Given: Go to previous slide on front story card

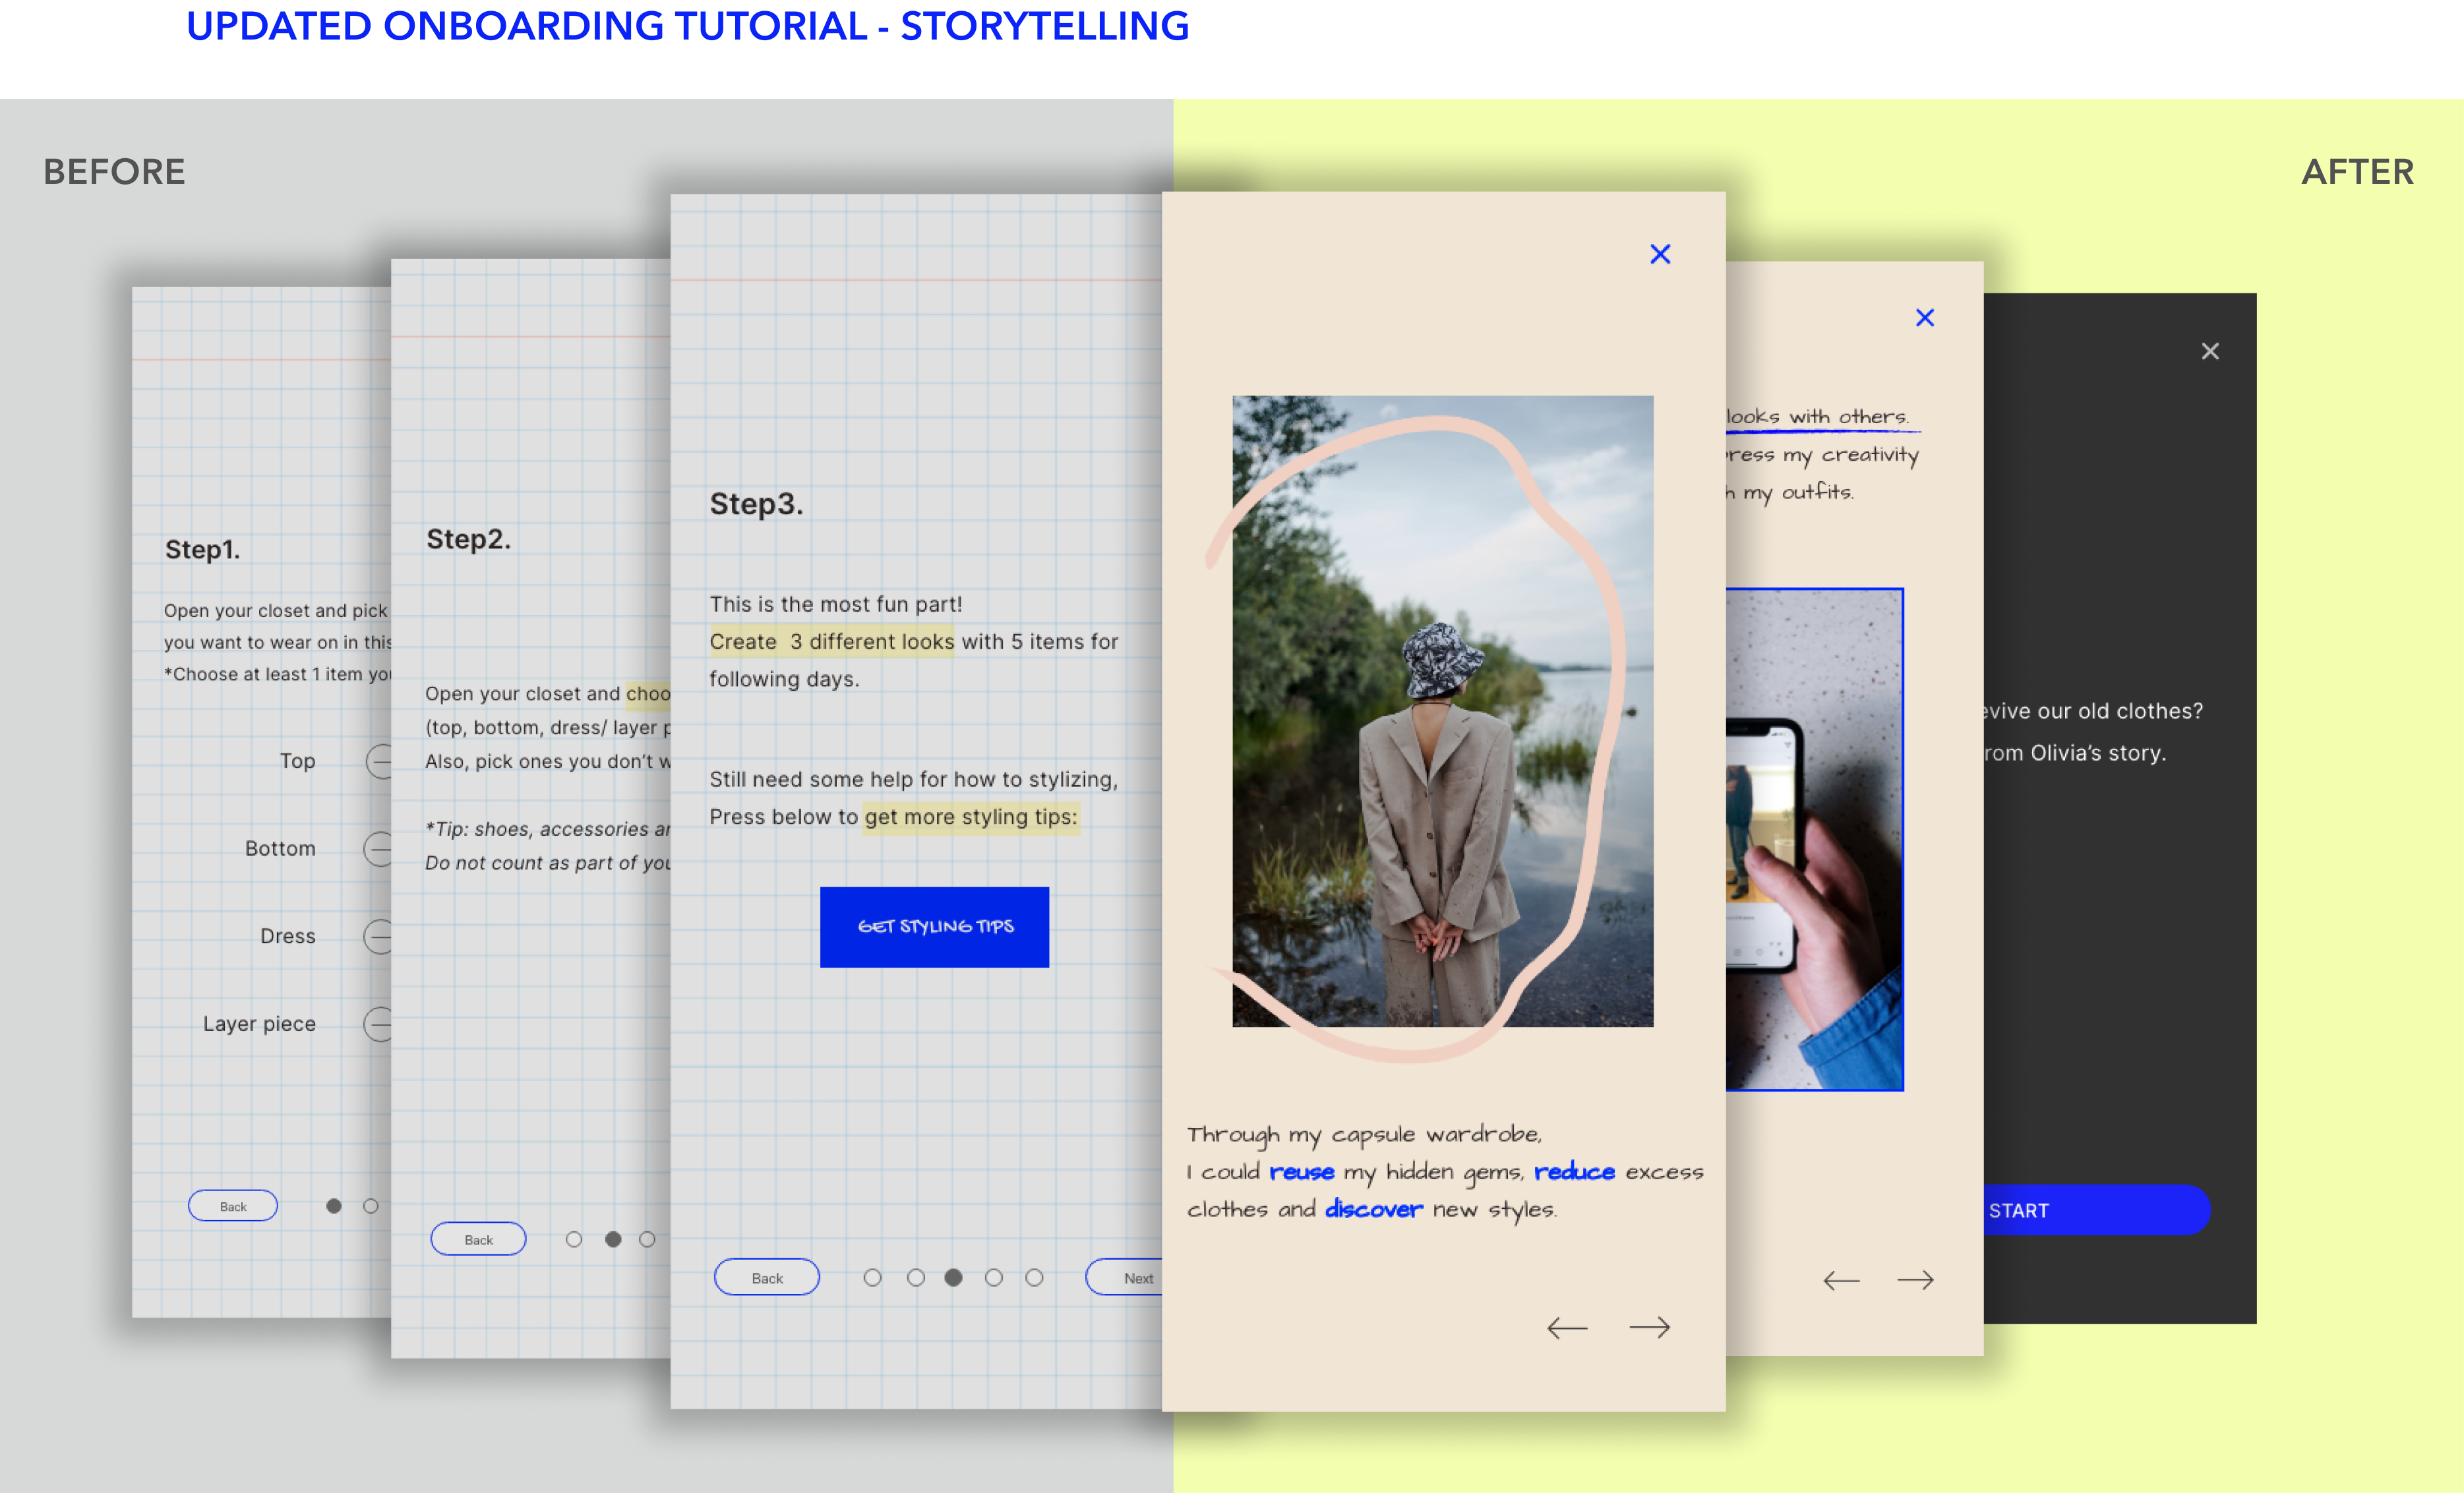Looking at the screenshot, I should (x=1567, y=1327).
